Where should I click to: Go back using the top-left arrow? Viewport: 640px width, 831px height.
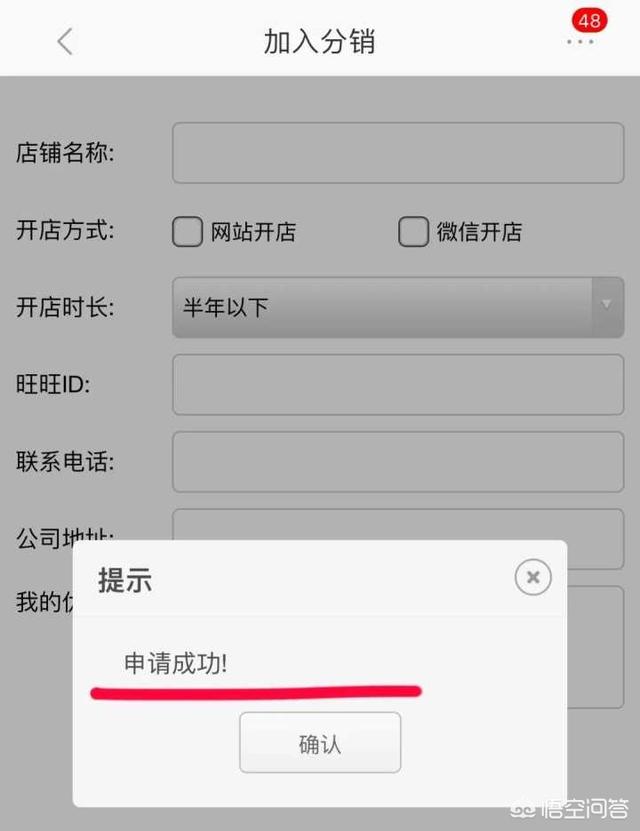pos(65,41)
